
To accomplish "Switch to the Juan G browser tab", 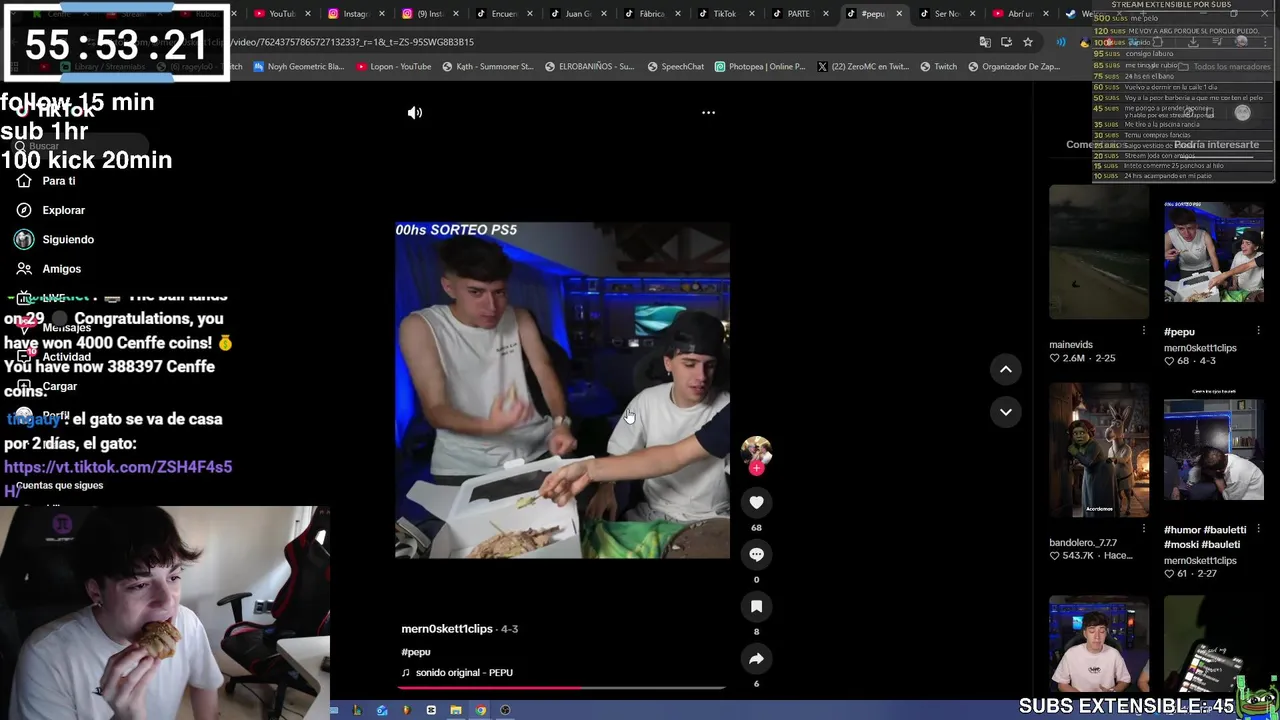I will pyautogui.click(x=578, y=14).
